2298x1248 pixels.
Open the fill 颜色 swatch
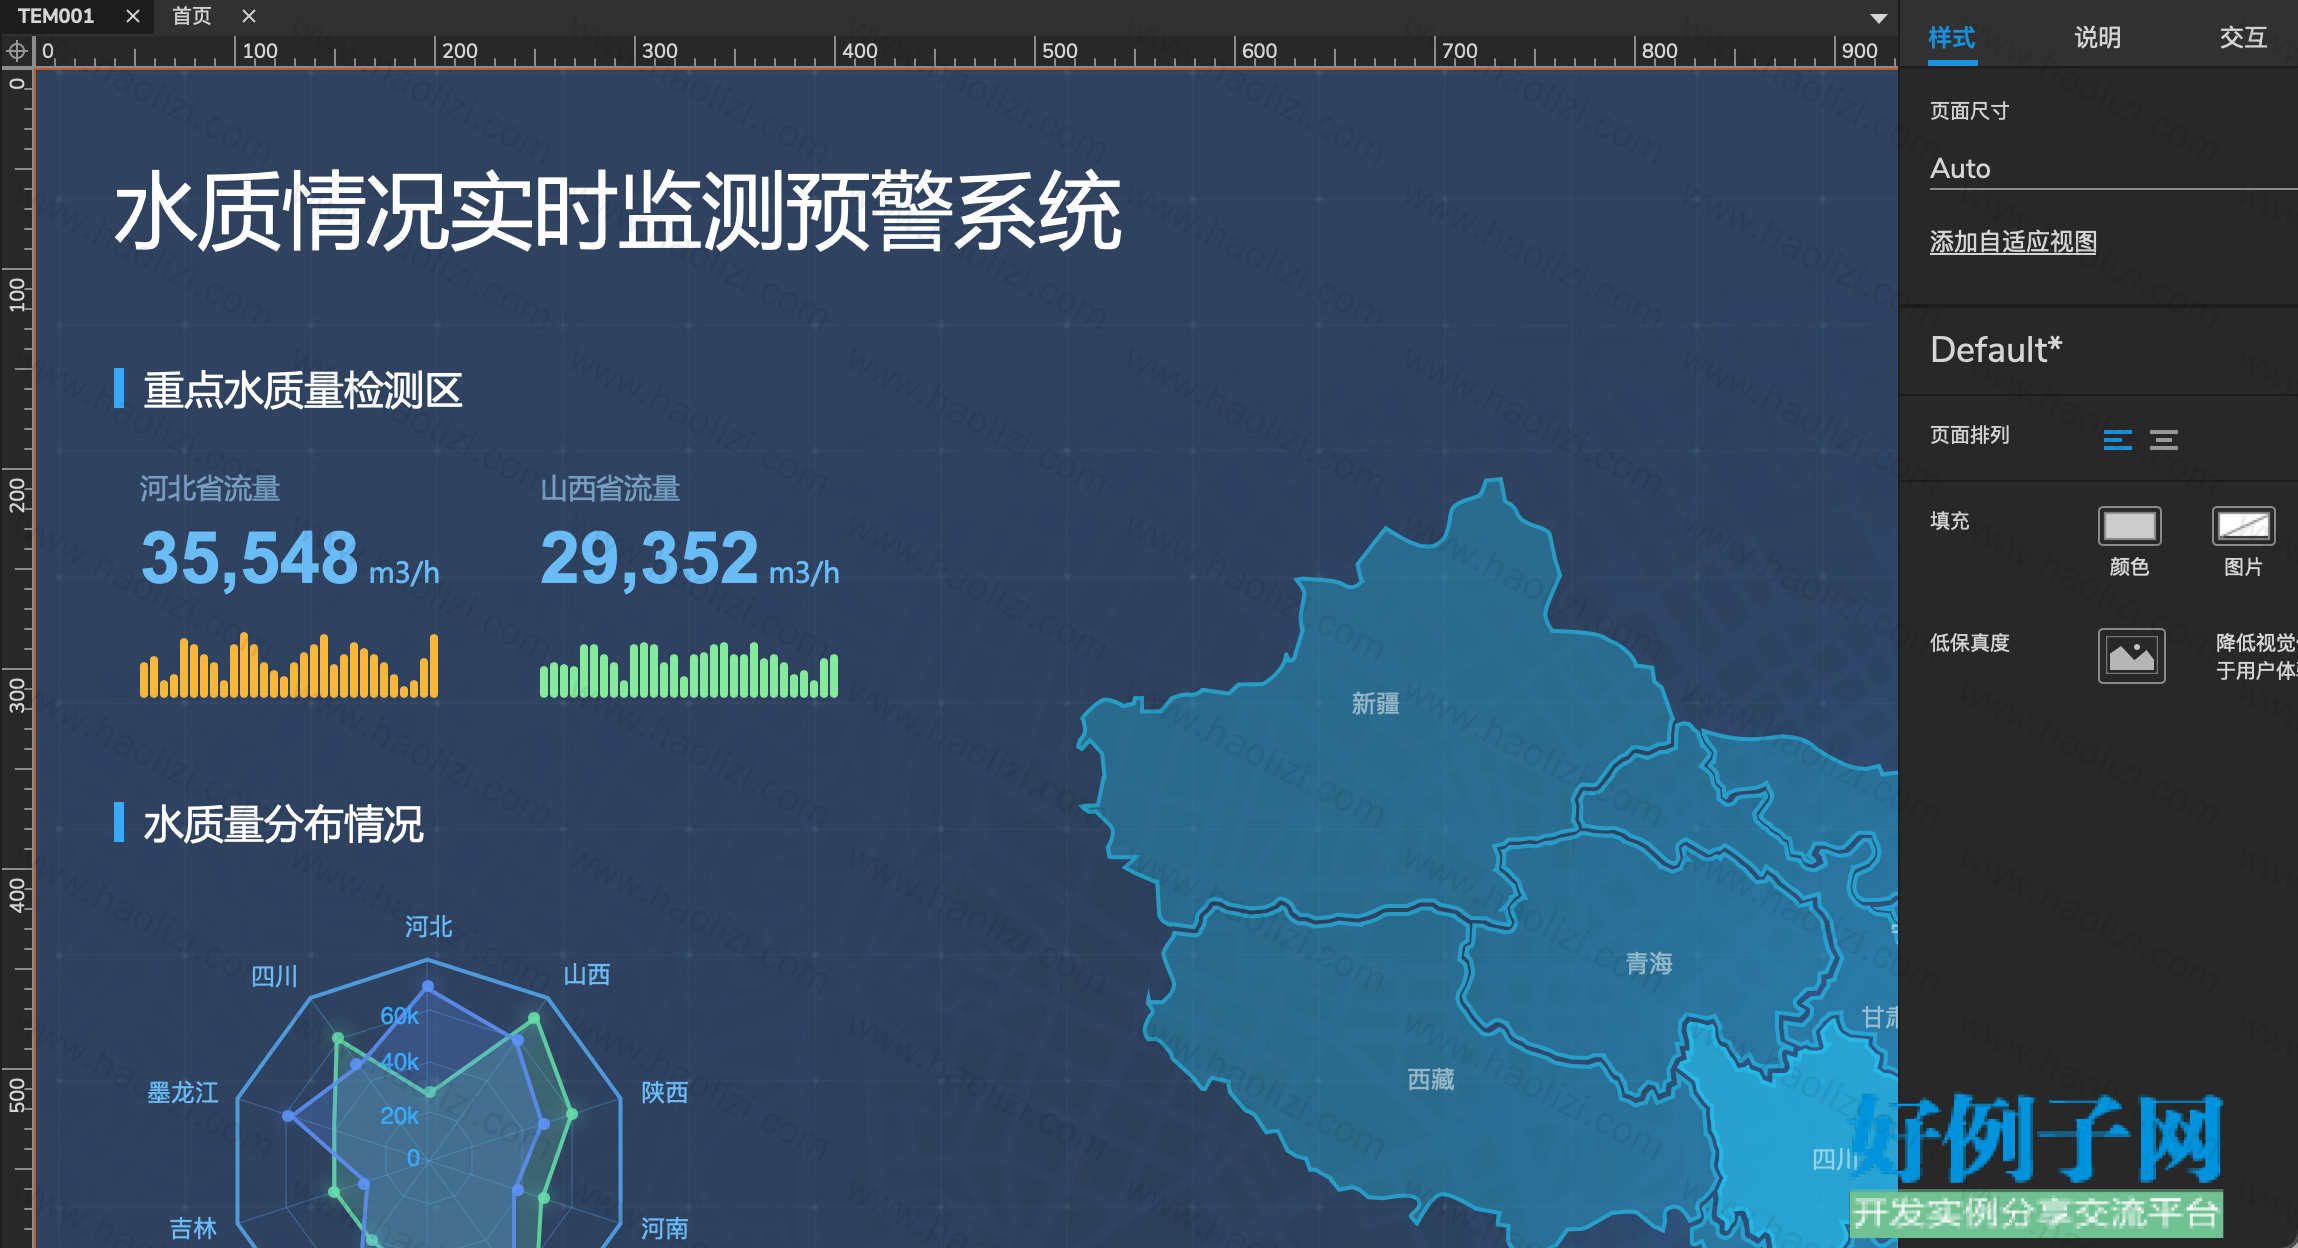coord(2129,526)
